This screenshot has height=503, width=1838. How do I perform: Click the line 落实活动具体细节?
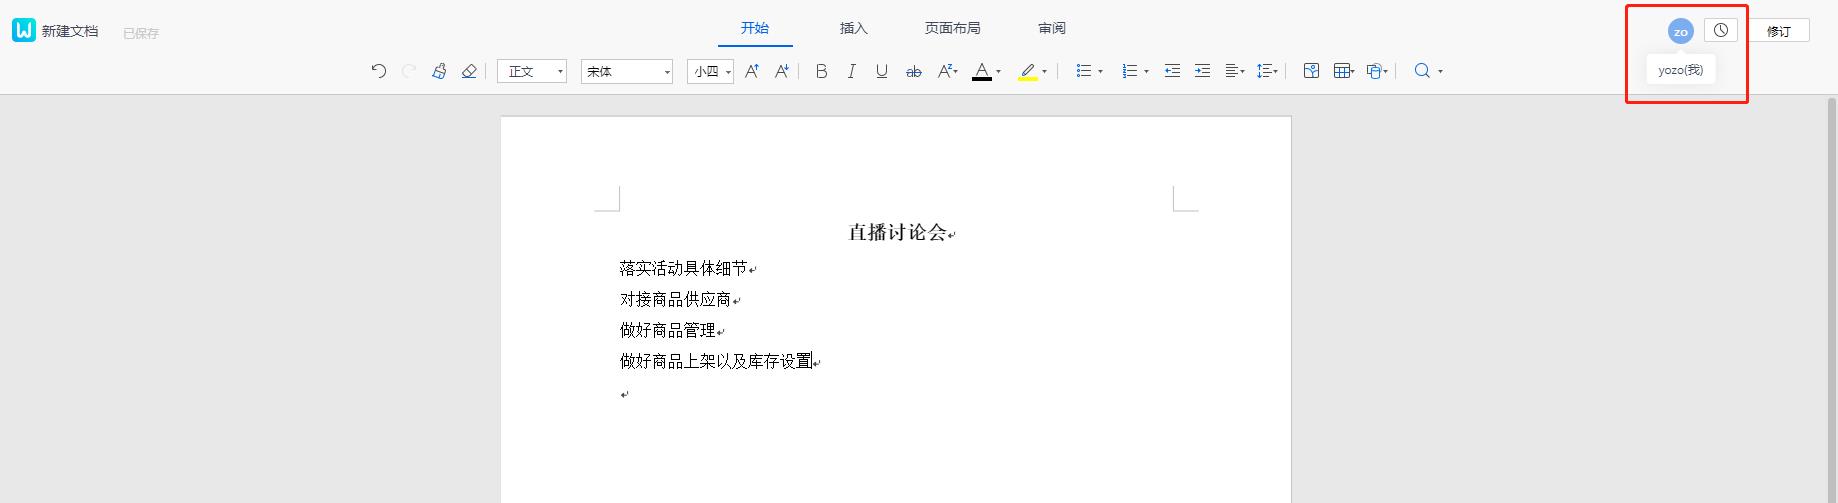683,268
